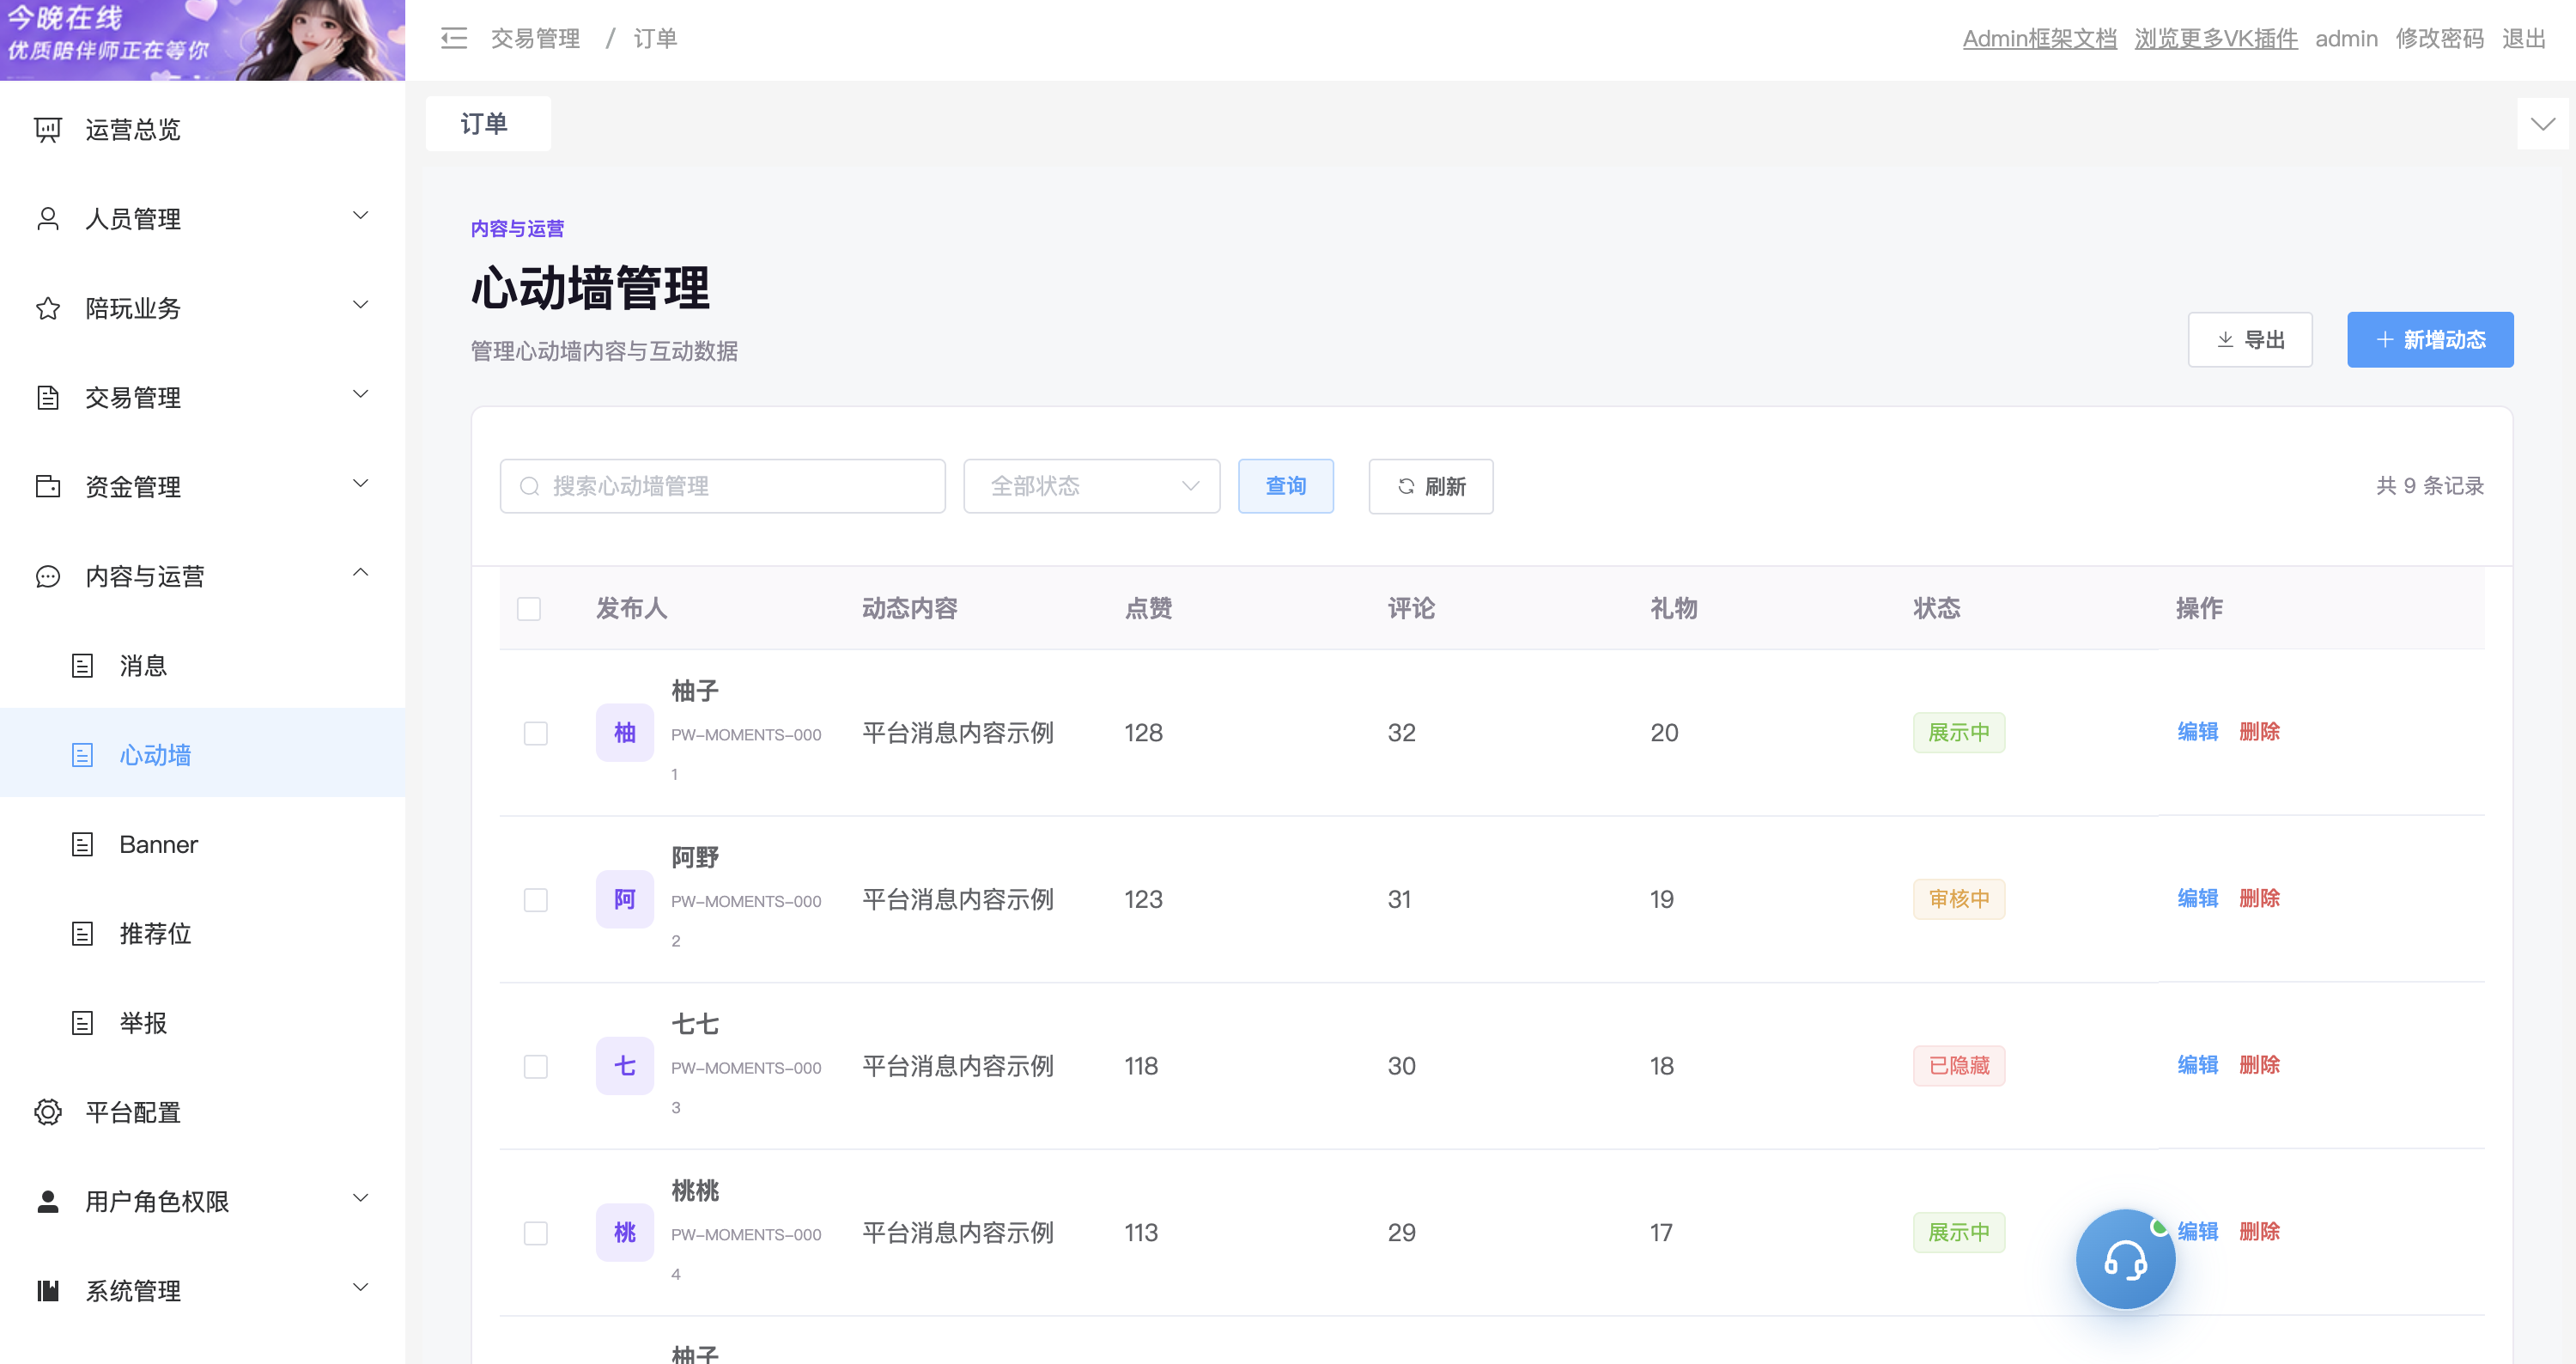Click the 刷新 refresh button
The image size is (2576, 1364).
pos(1431,486)
